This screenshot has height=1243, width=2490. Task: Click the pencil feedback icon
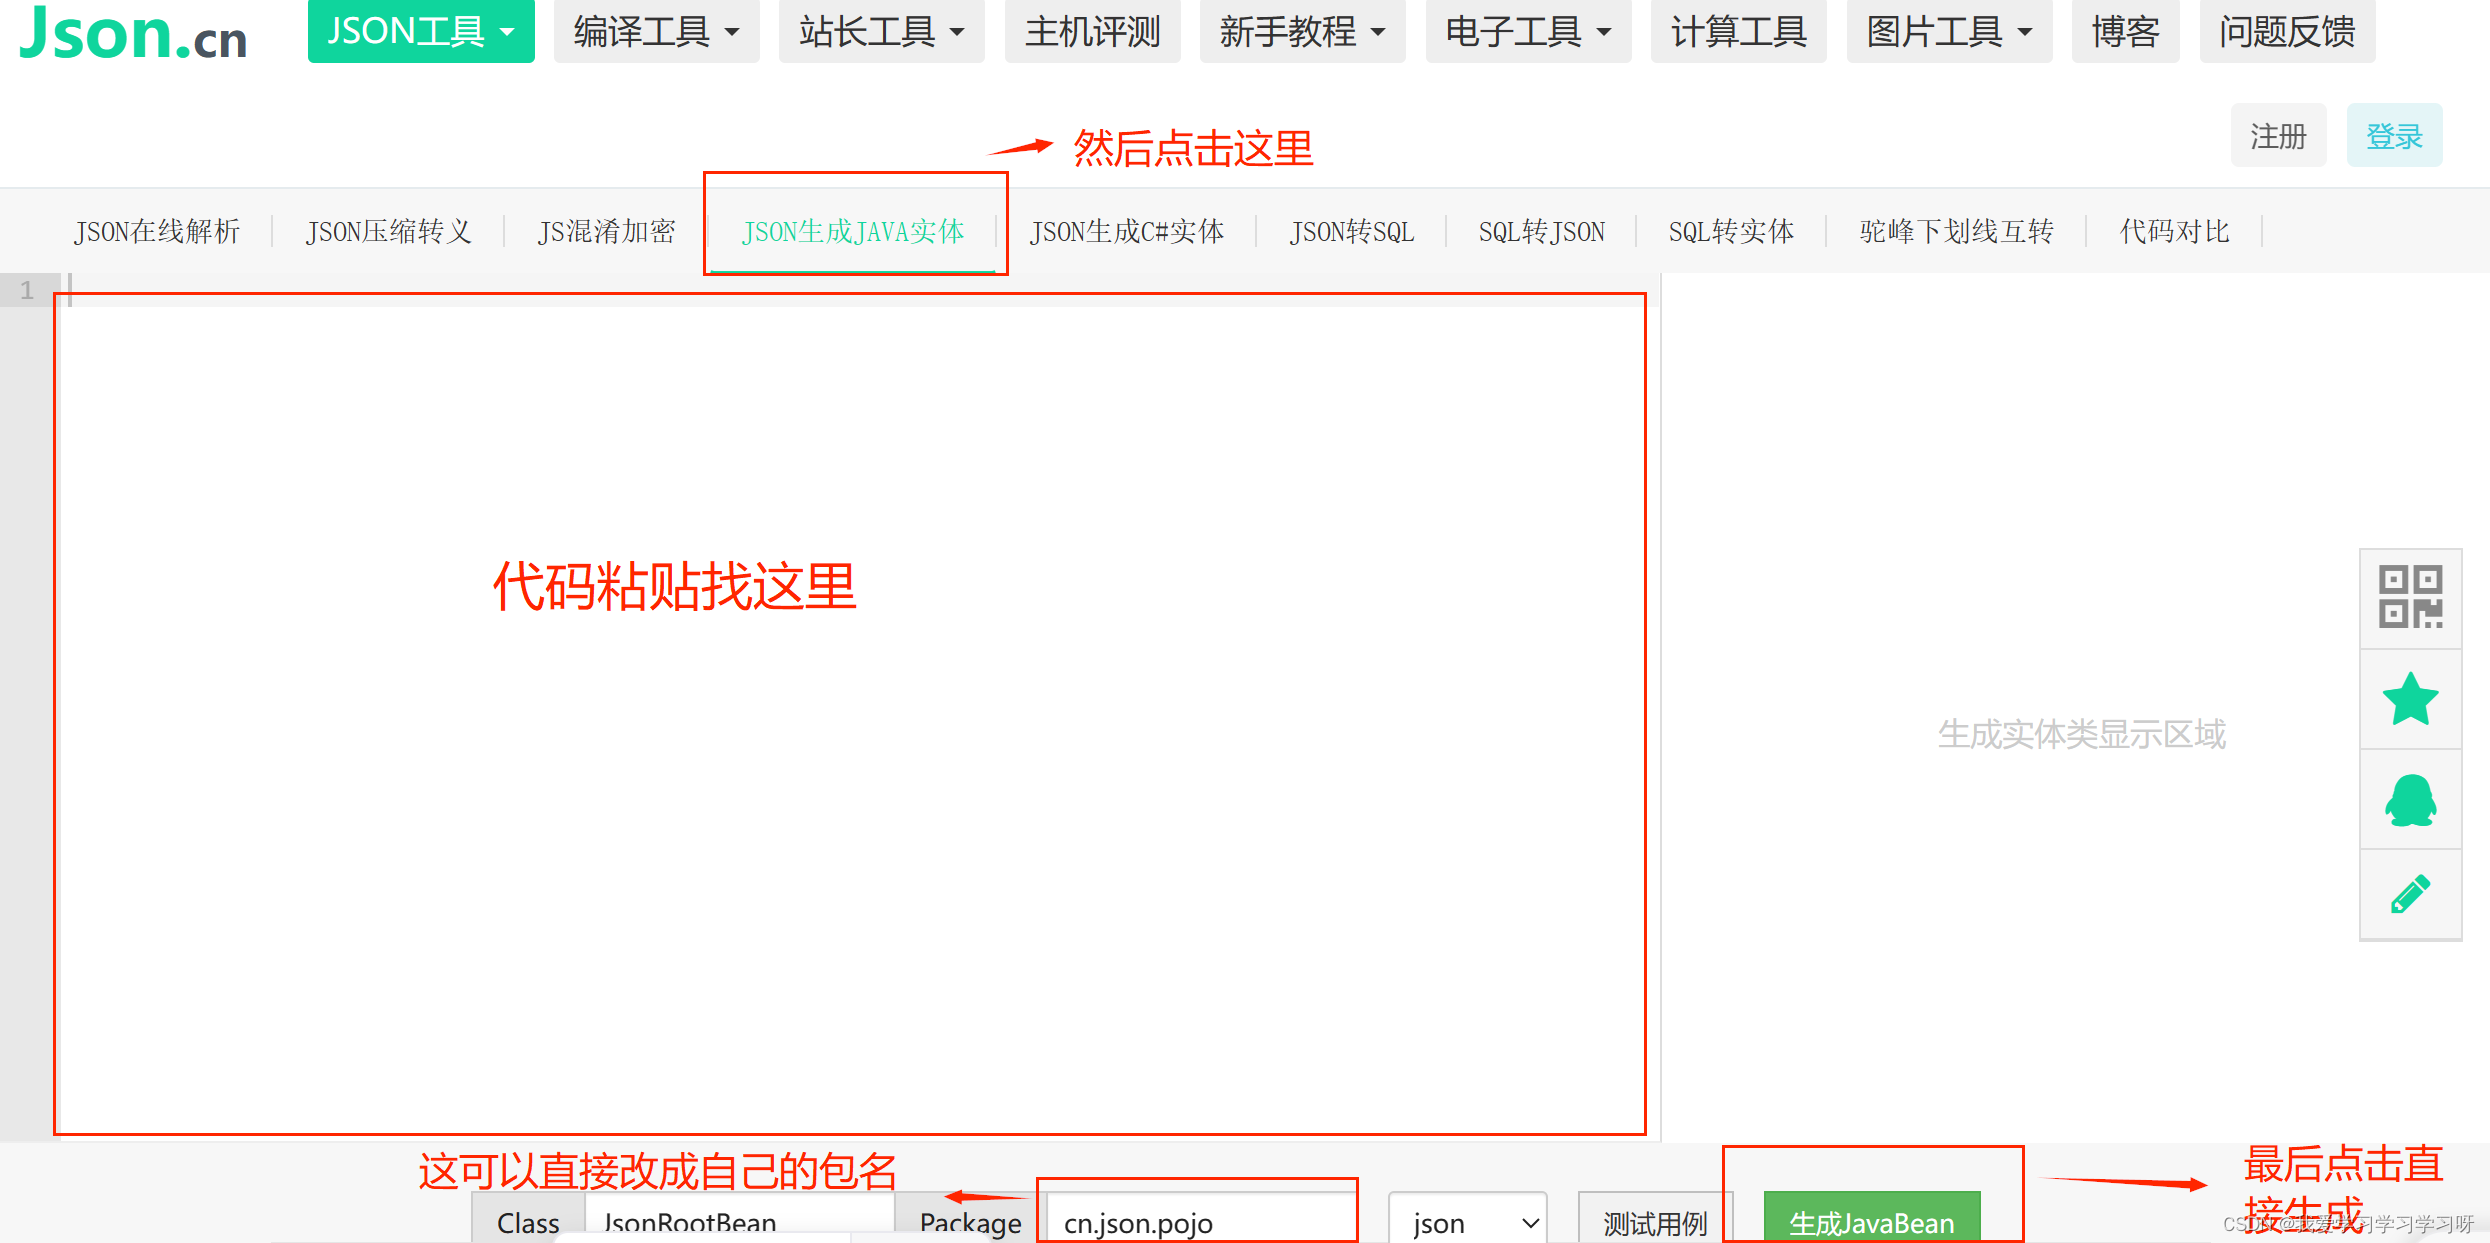[2410, 894]
